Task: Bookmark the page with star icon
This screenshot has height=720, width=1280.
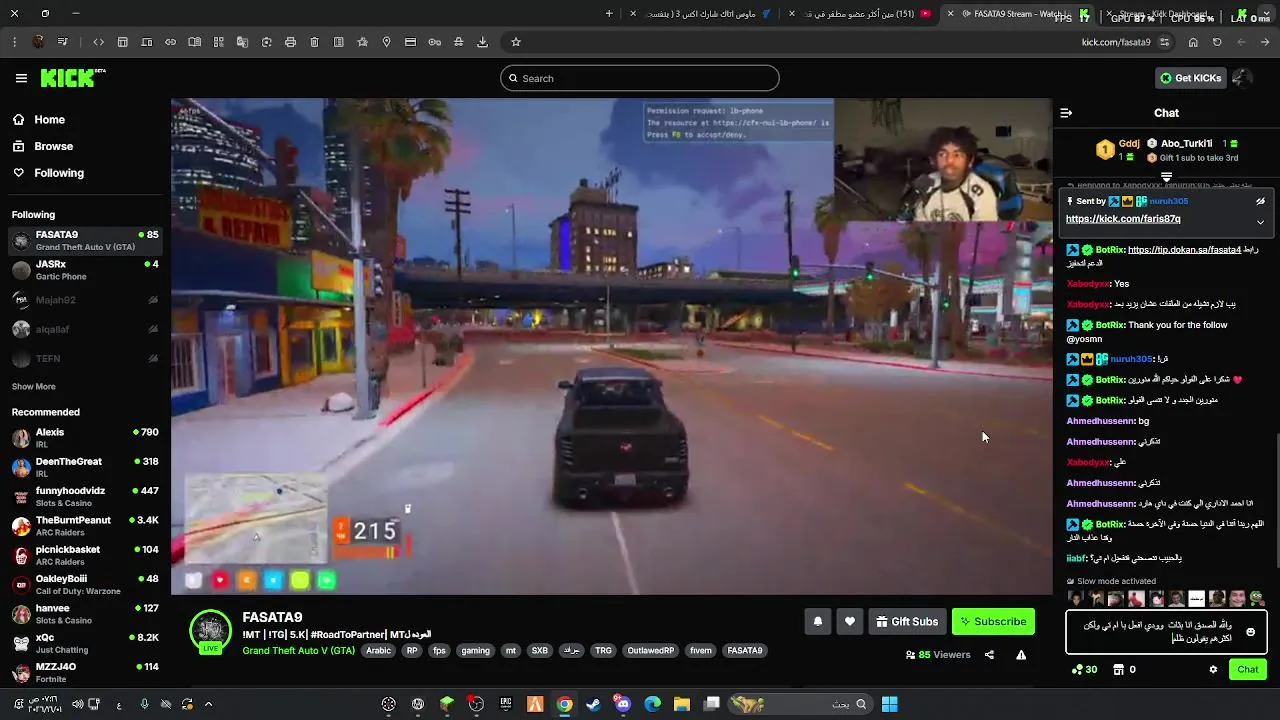Action: (x=516, y=42)
